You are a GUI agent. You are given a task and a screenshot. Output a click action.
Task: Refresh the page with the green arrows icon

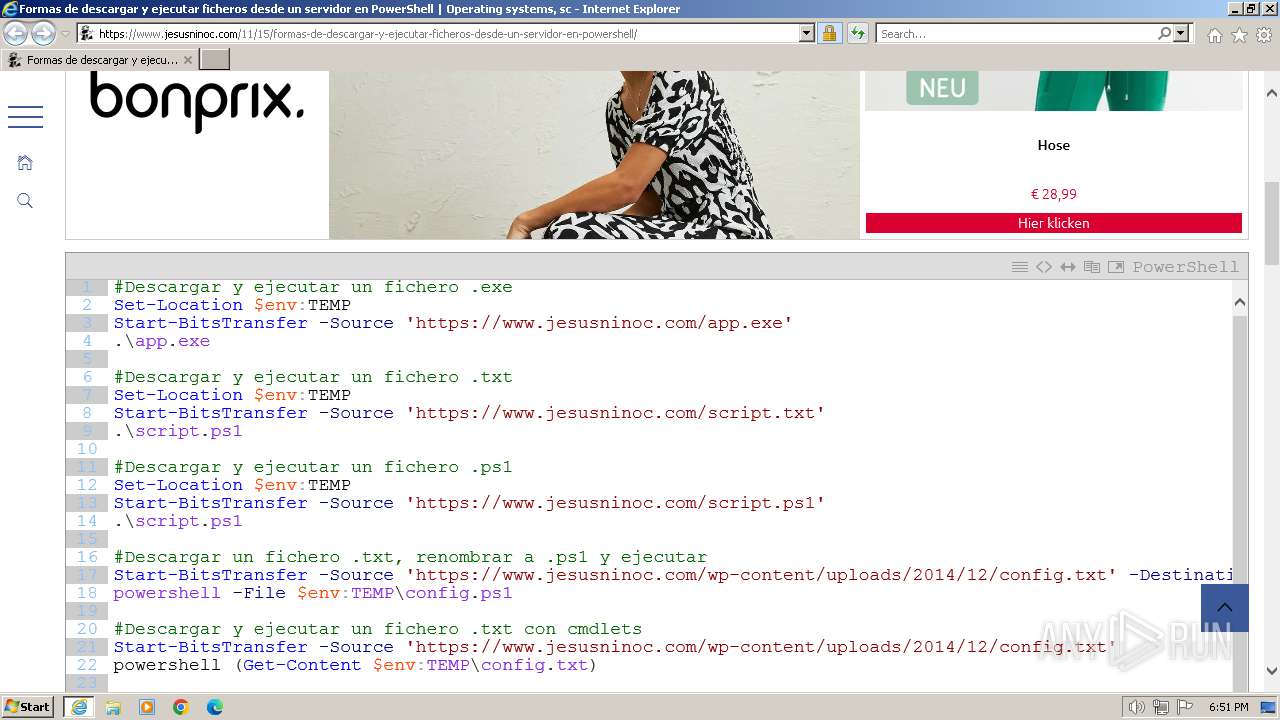[x=857, y=33]
